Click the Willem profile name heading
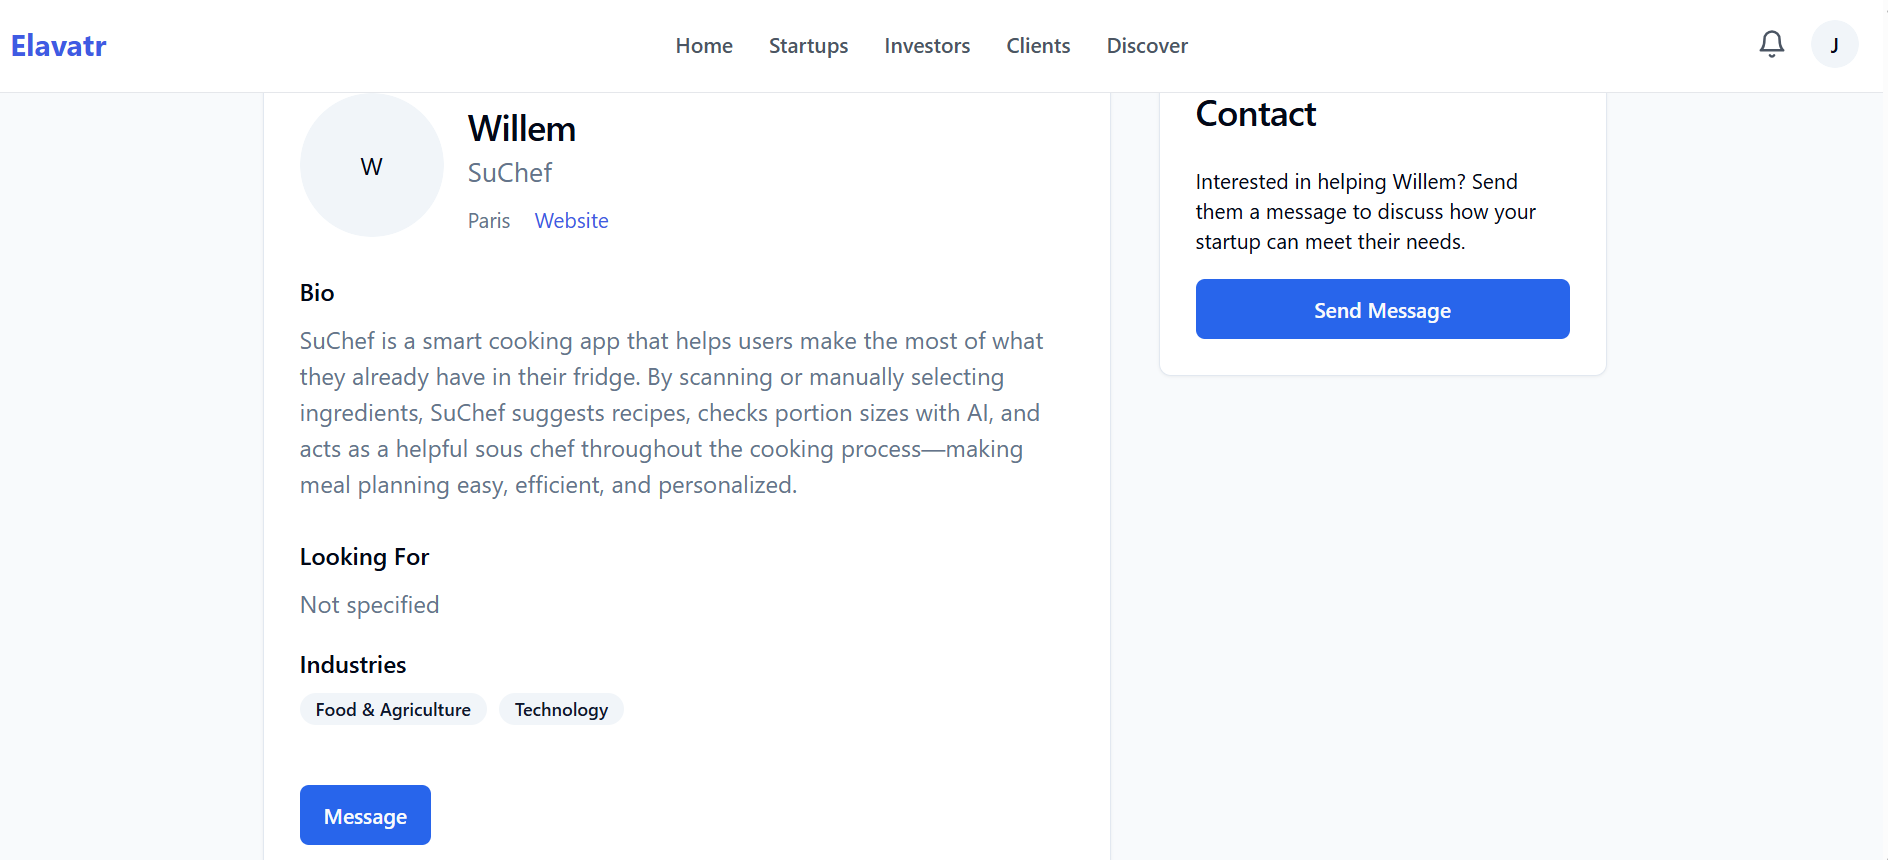This screenshot has height=860, width=1888. (522, 129)
